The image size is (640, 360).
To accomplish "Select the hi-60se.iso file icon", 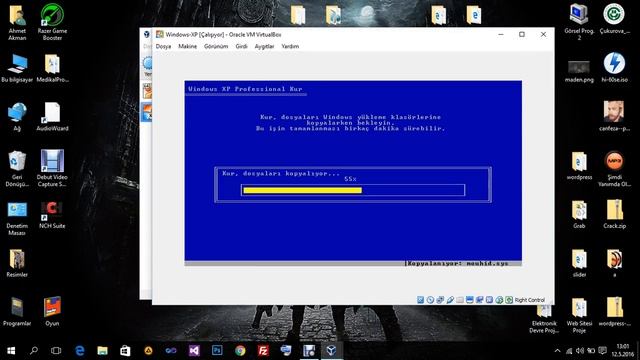I will click(x=614, y=68).
